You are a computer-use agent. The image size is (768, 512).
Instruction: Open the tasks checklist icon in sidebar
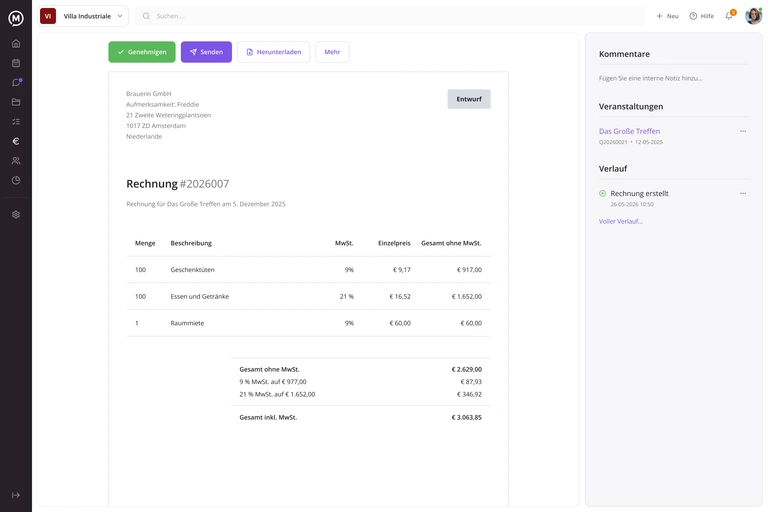click(x=16, y=122)
